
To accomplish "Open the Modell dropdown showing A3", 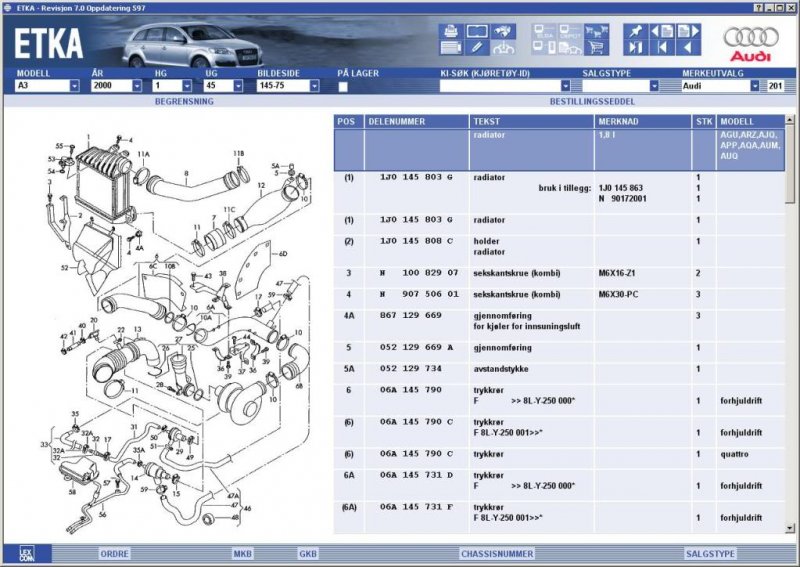I will tap(74, 86).
